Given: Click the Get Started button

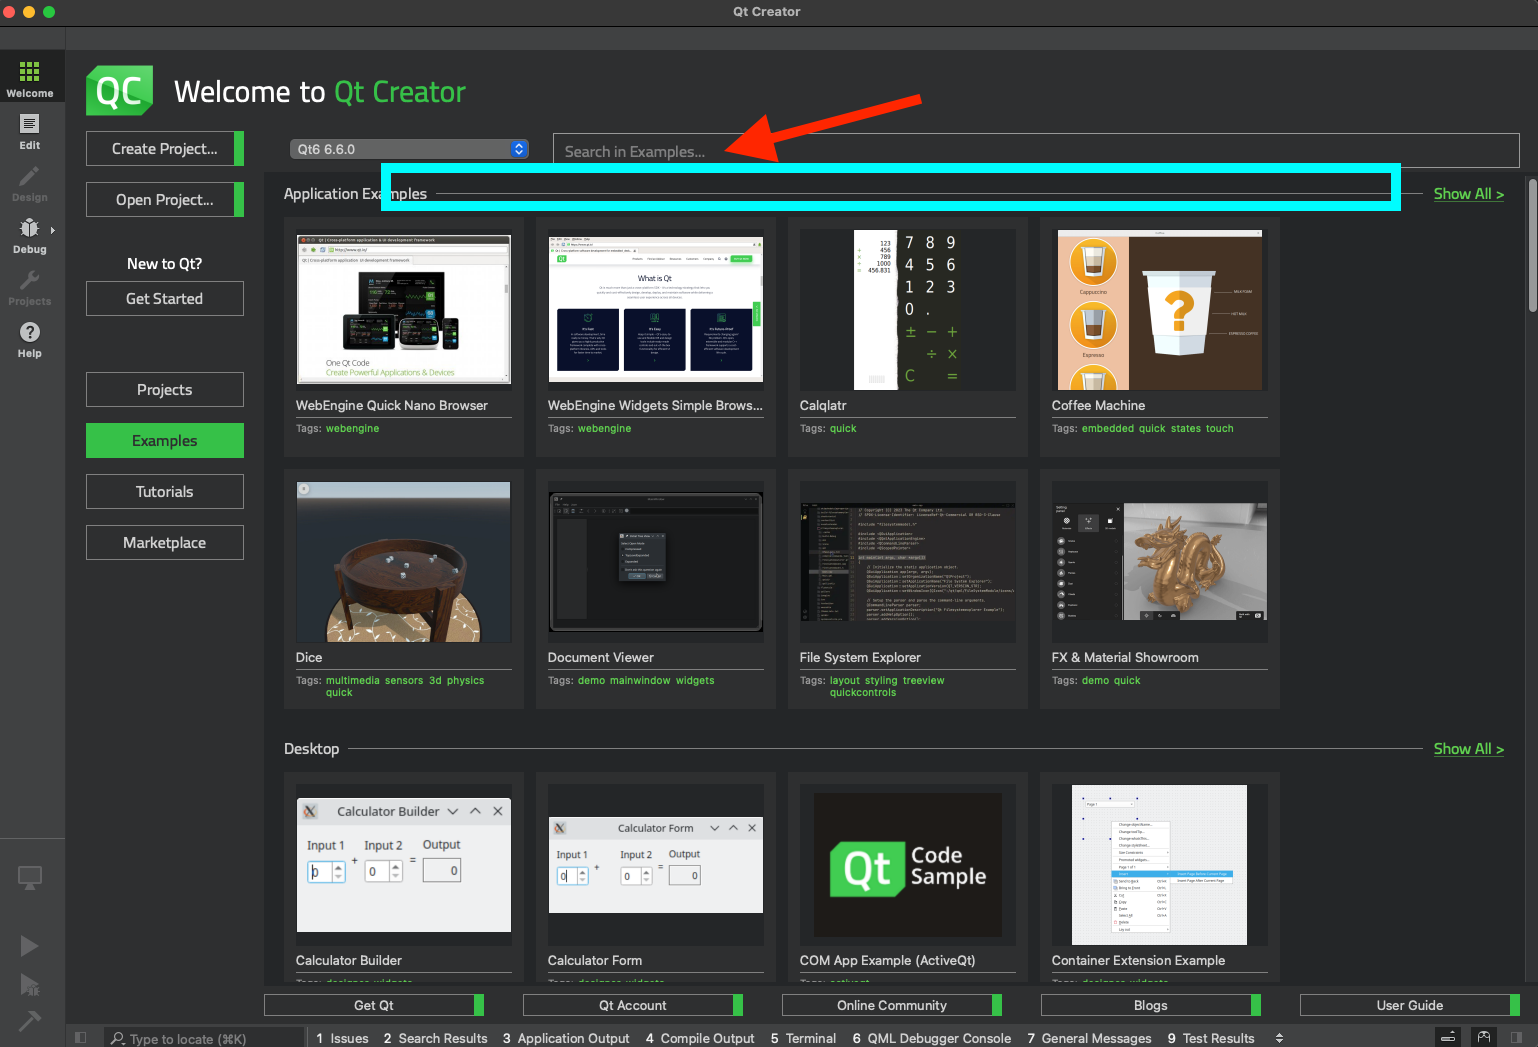Looking at the screenshot, I should [165, 298].
